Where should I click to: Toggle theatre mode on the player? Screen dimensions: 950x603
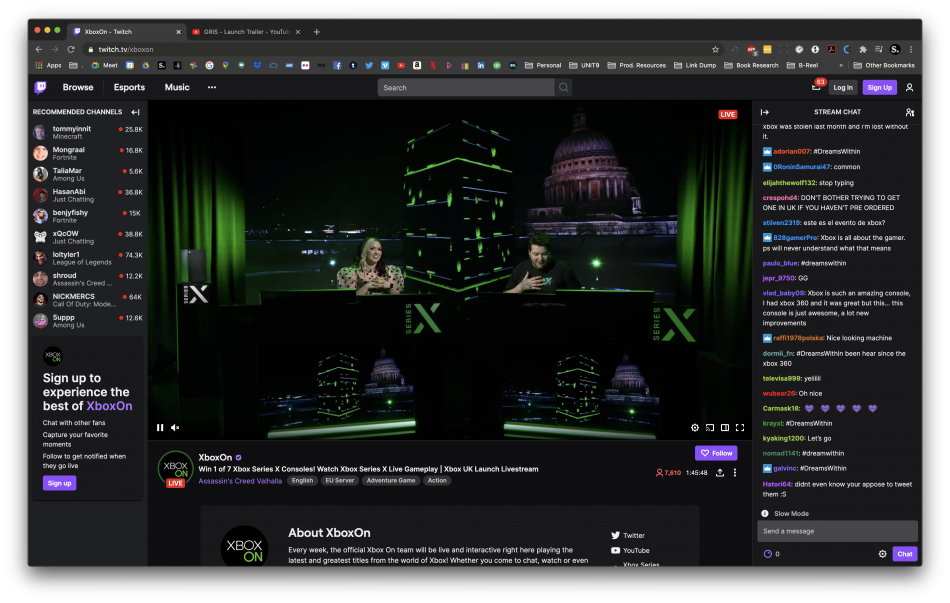click(x=725, y=427)
